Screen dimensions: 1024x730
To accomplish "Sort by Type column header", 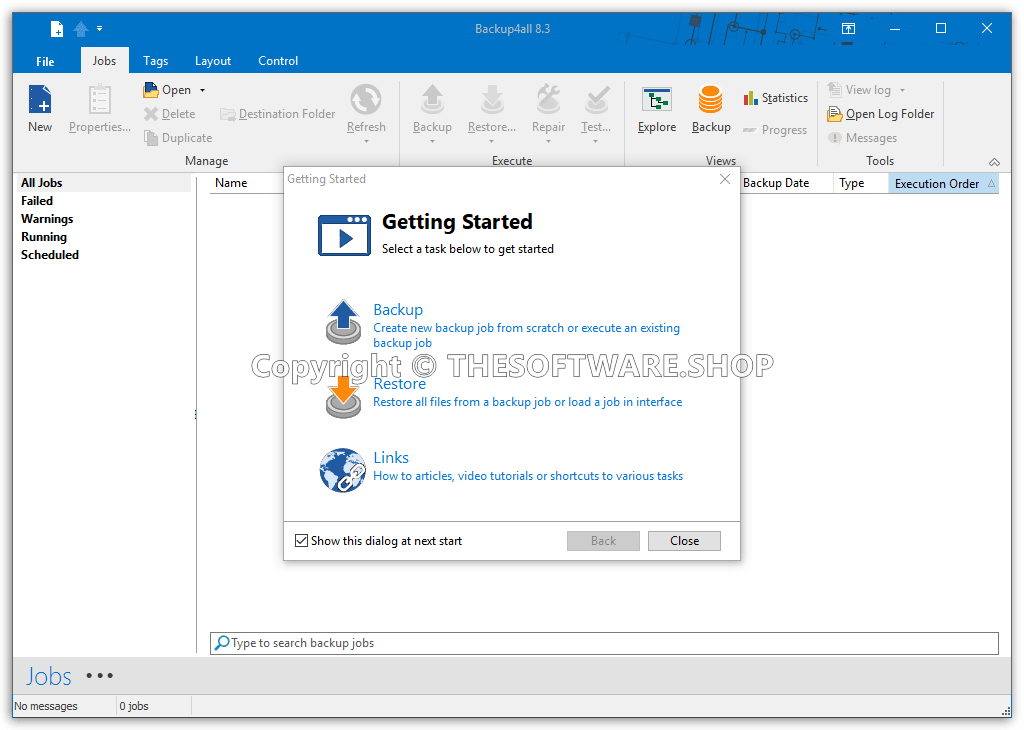I will [861, 183].
